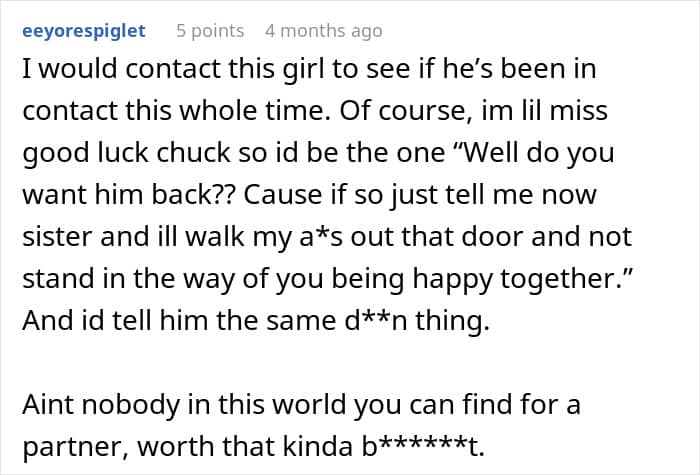Click the line starting 'sister and ill walk'

pos(325,236)
